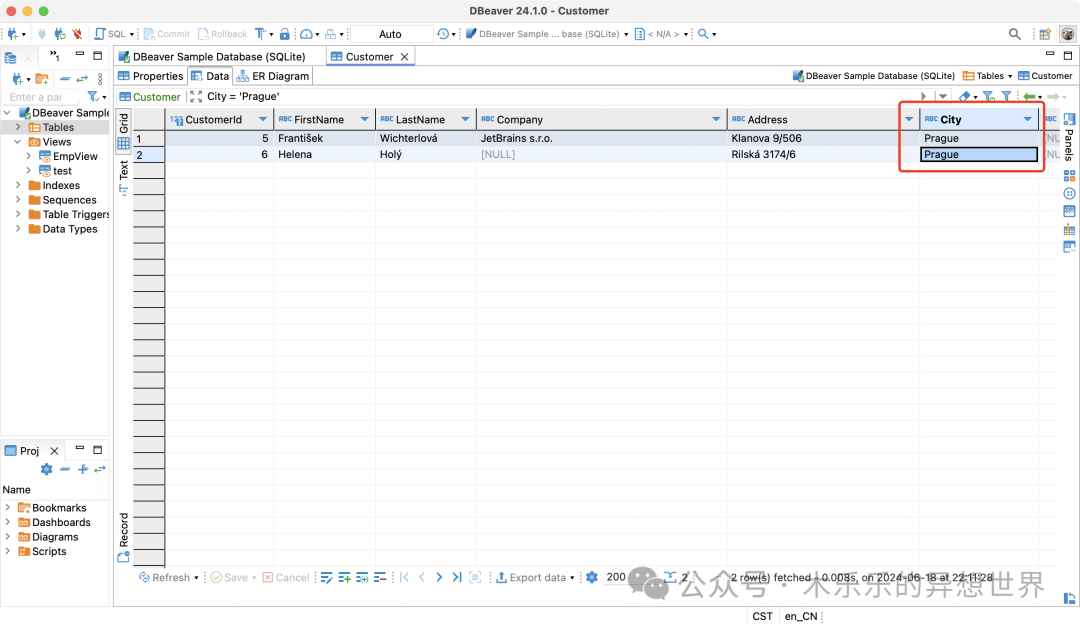Screen dimensions: 1080x628
Task: Expand the Indexes tree node
Action: pos(18,185)
